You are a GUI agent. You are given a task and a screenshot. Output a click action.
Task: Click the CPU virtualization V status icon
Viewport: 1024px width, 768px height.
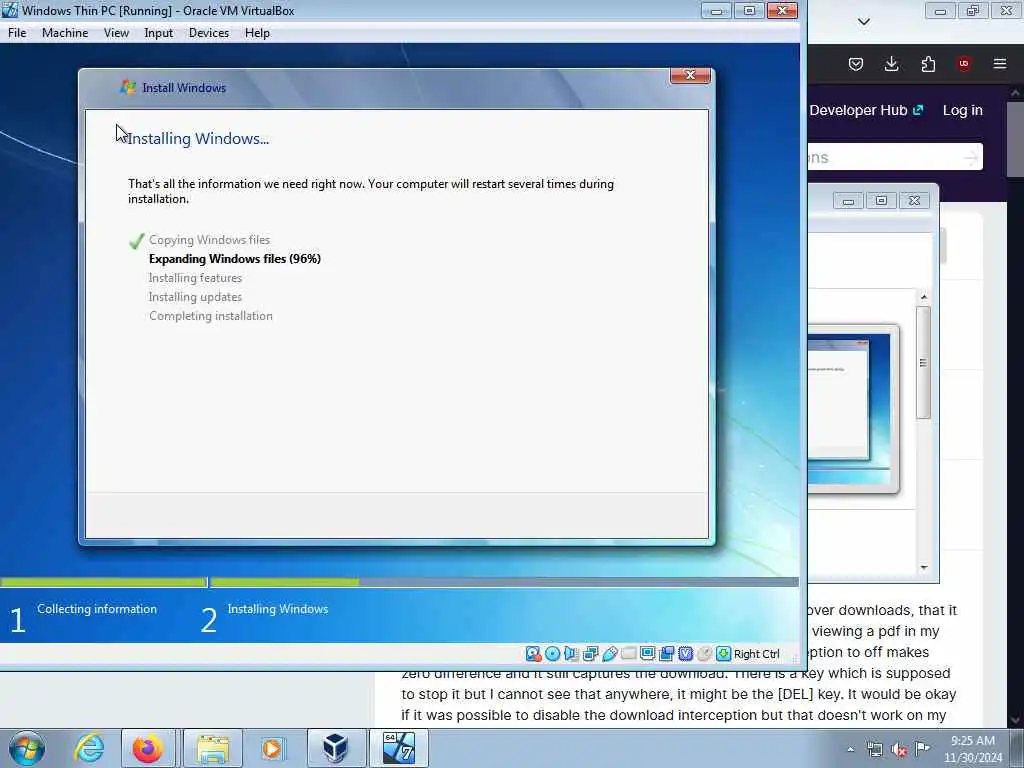685,654
